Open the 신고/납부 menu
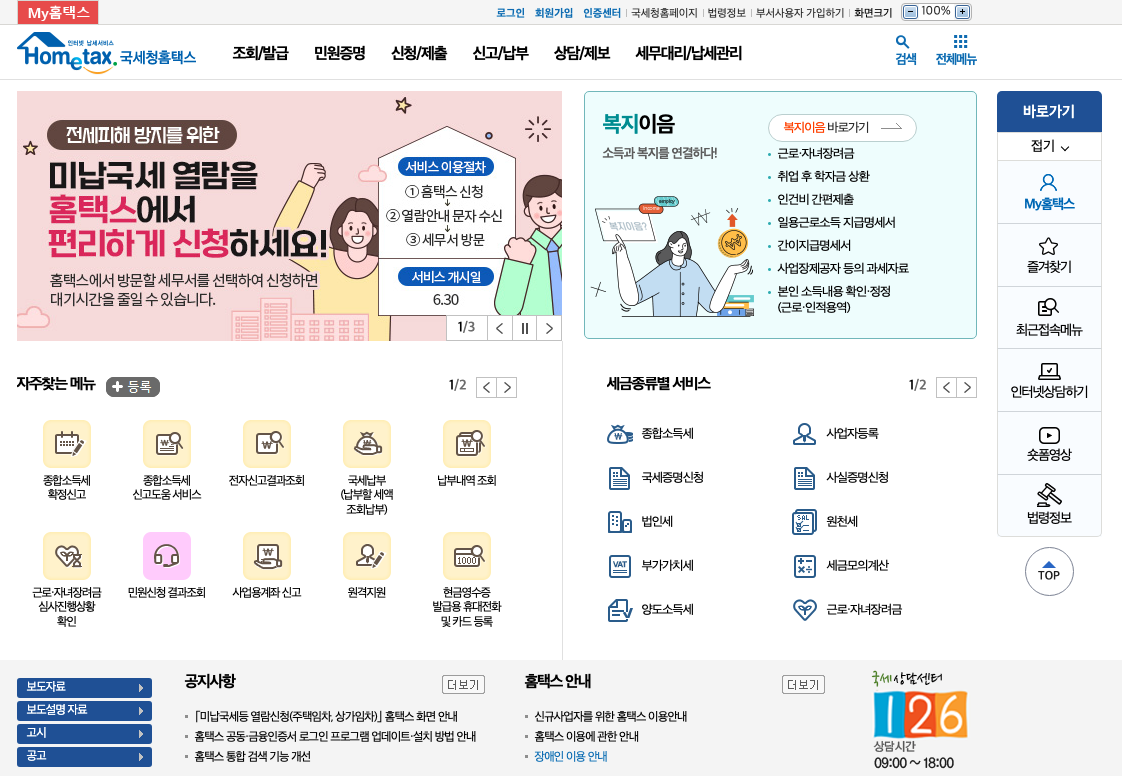Viewport: 1122px width, 776px height. coord(500,53)
